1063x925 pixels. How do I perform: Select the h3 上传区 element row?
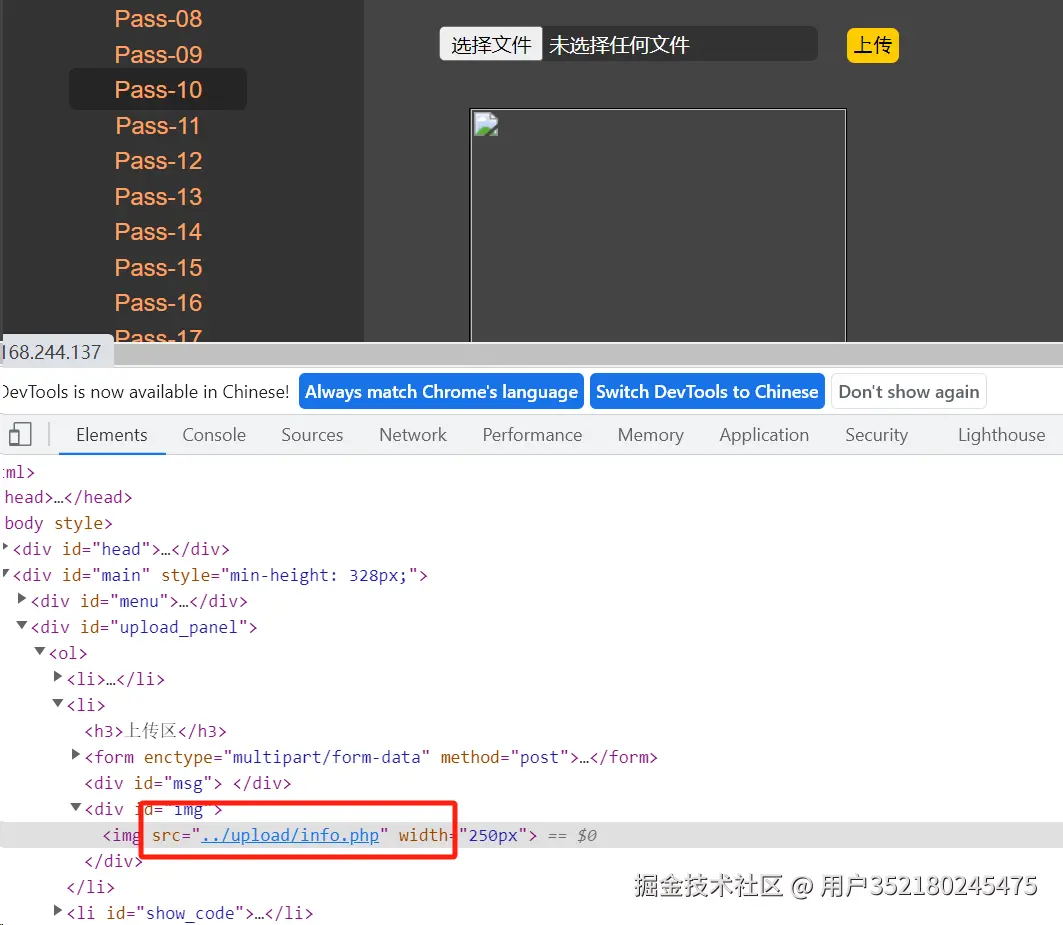pyautogui.click(x=155, y=731)
